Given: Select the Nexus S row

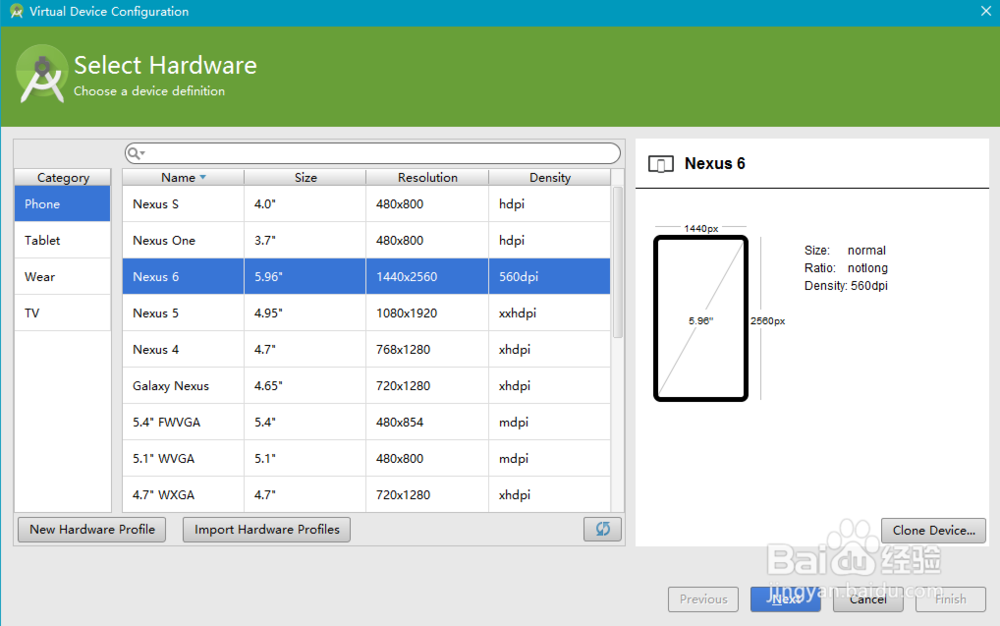Looking at the screenshot, I should [x=366, y=204].
